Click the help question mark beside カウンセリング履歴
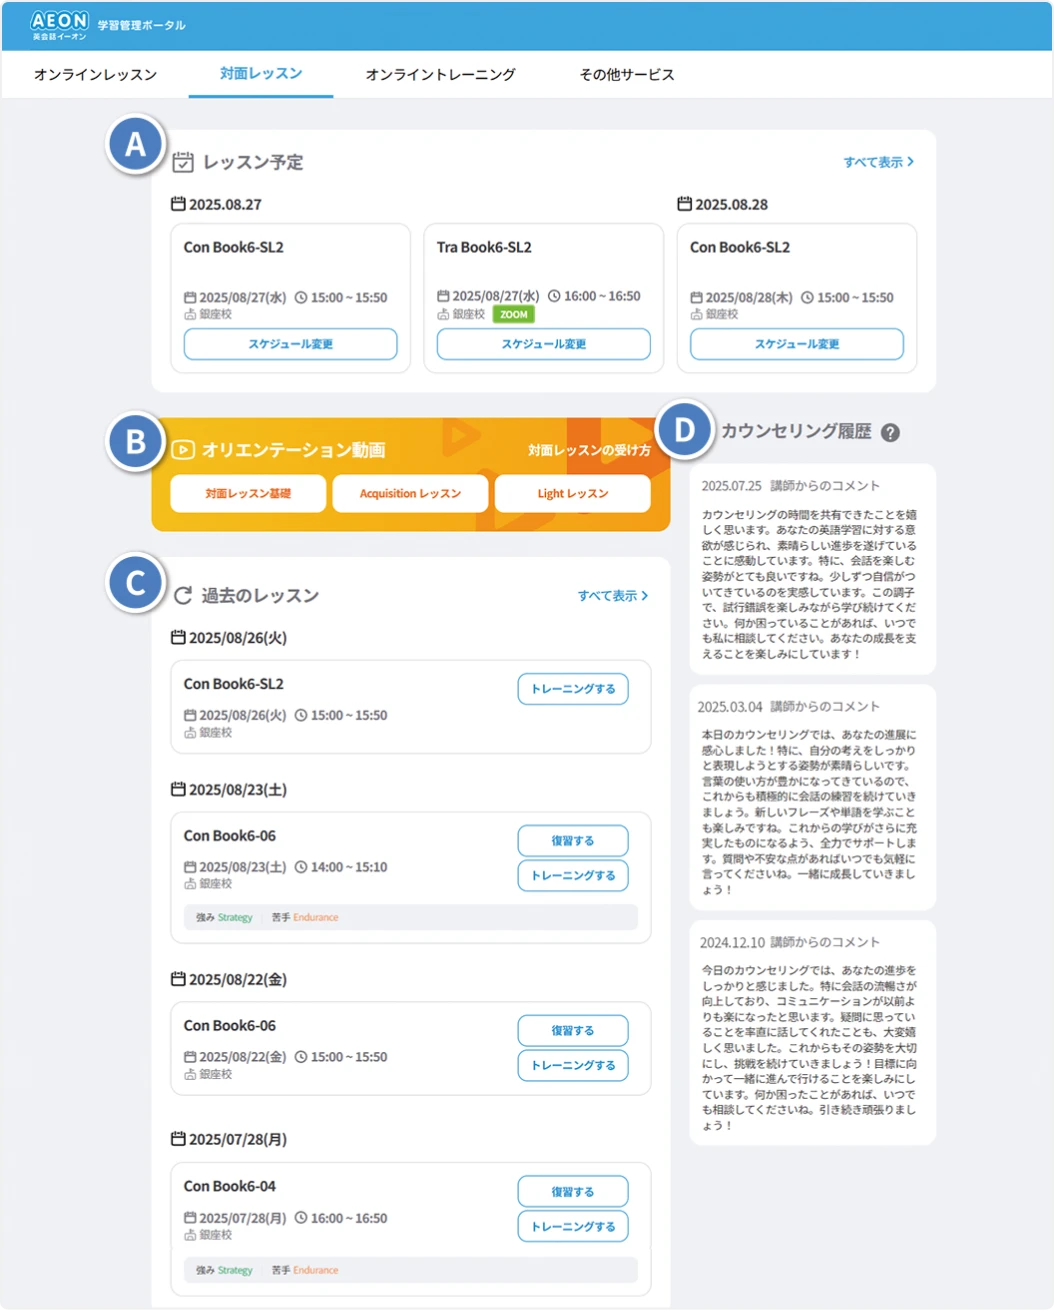The width and height of the screenshot is (1054, 1310). (x=890, y=432)
